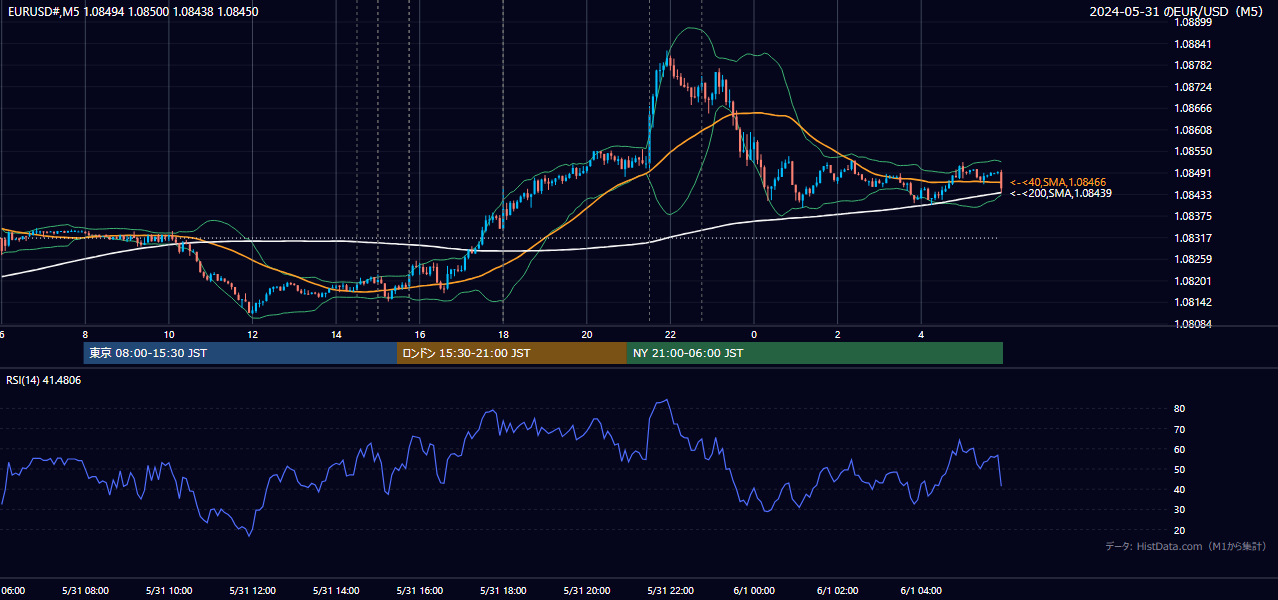
Task: Click the hour label 4 above the NY session bar
Action: pos(921,334)
